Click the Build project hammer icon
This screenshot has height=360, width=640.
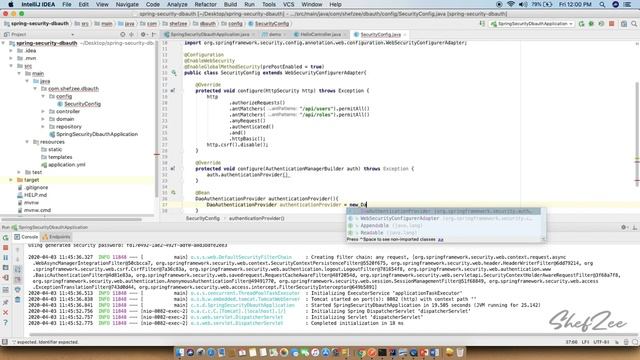point(482,24)
